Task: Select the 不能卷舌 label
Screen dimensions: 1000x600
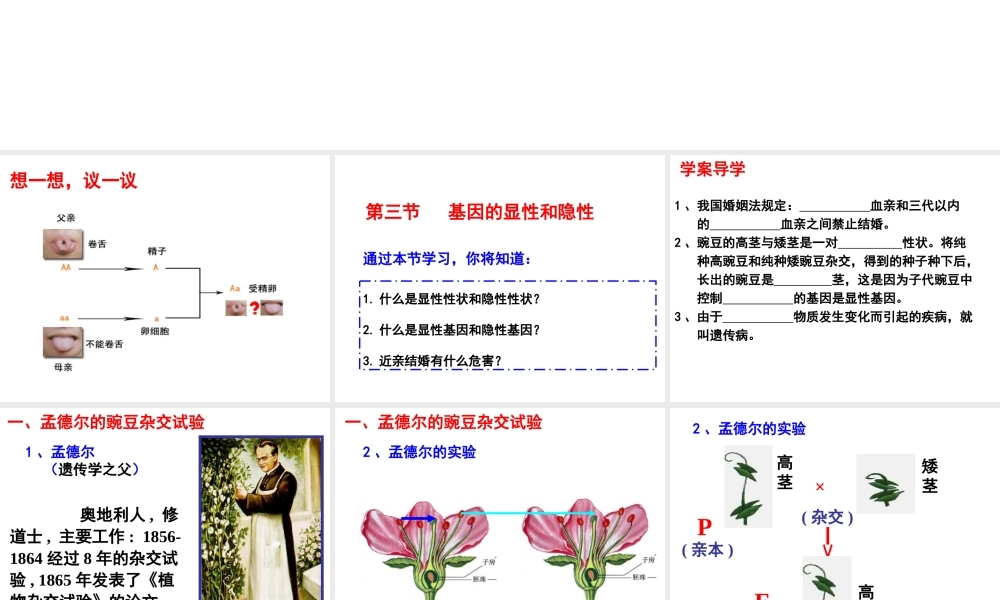Action: click(x=104, y=344)
